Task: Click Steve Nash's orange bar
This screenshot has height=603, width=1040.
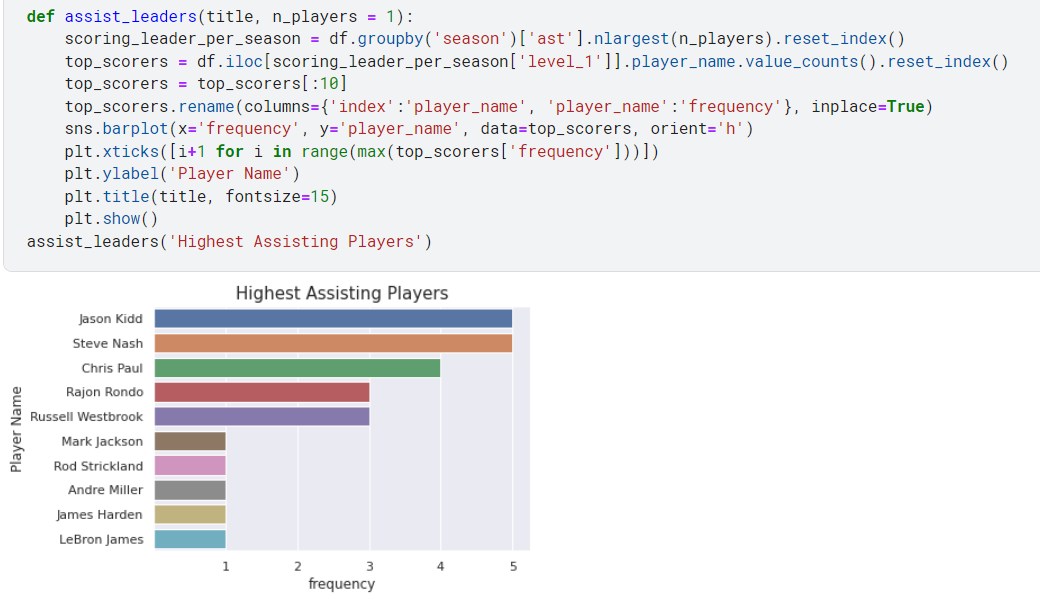Action: (330, 342)
